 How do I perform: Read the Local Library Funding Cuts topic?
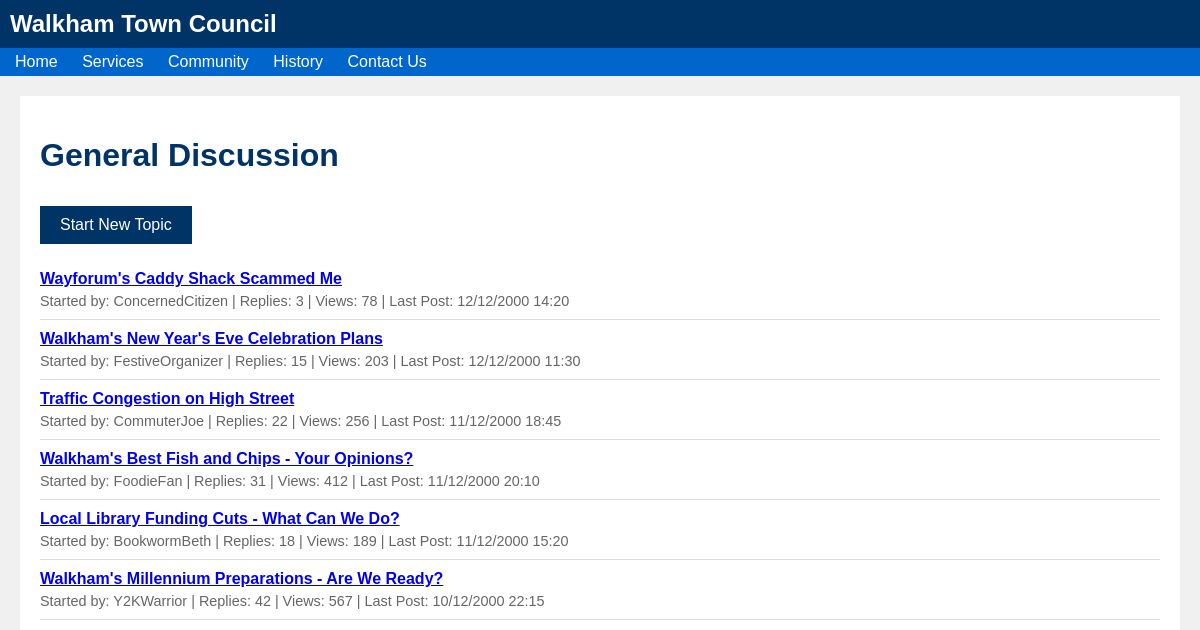(220, 519)
